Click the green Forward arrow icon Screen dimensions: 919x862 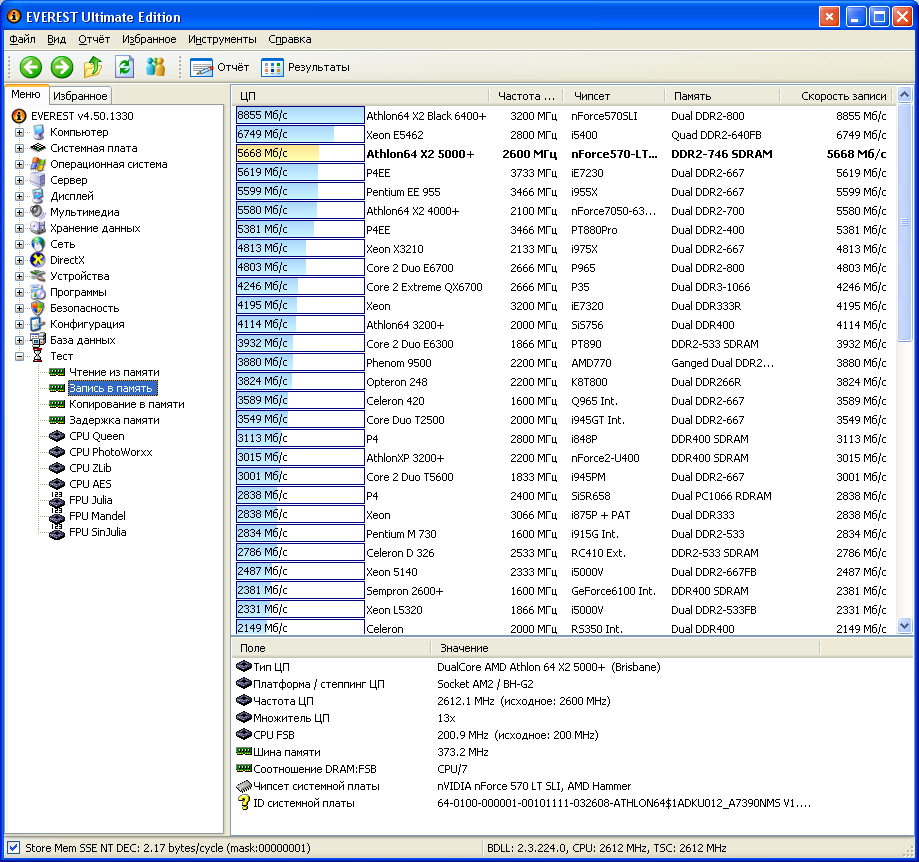click(62, 67)
